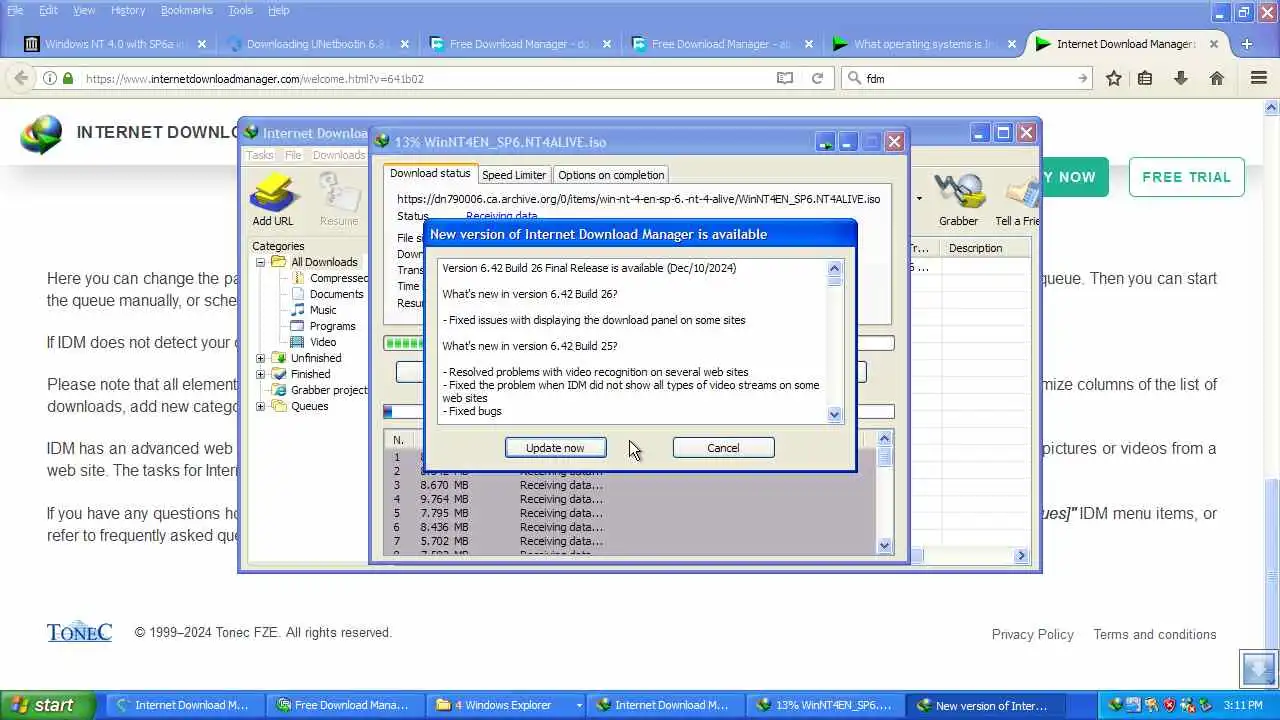Click the 13% WinNT4EN_SP6 taskbar item
Viewport: 1280px width, 720px height.
click(825, 705)
